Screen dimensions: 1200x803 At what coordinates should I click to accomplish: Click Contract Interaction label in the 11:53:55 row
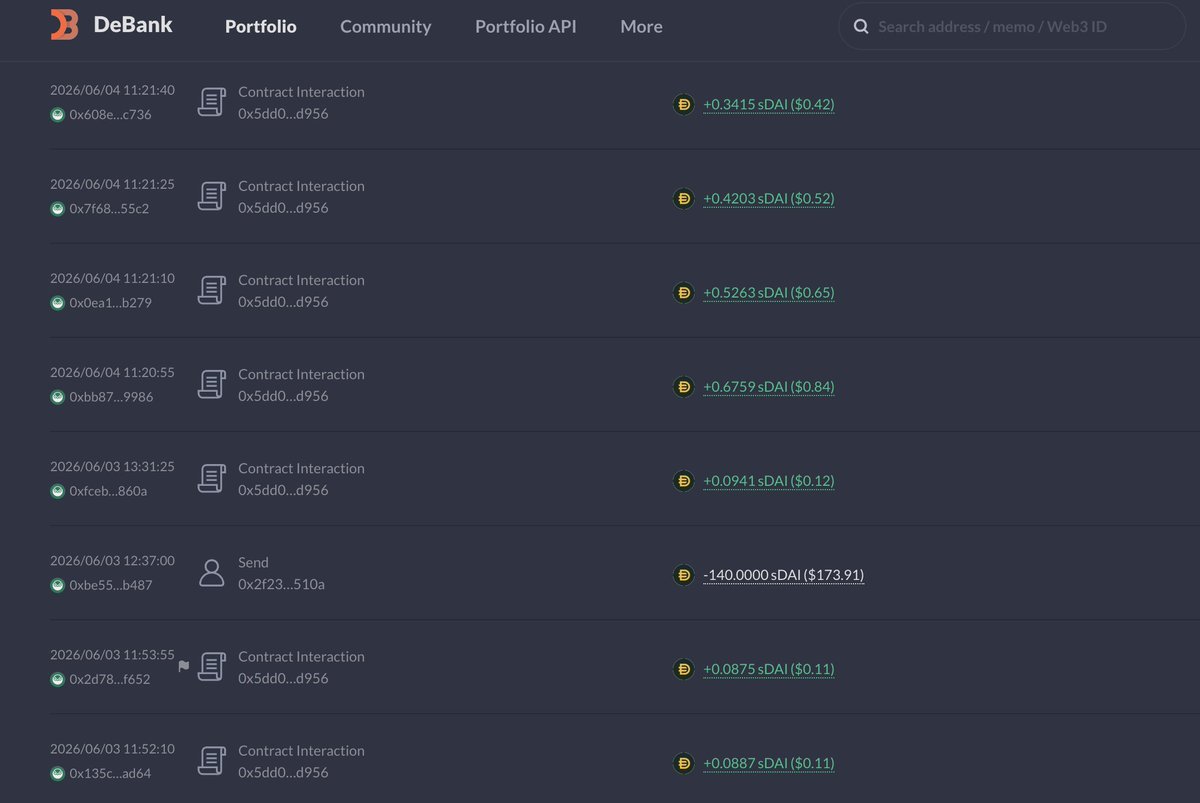pos(301,656)
